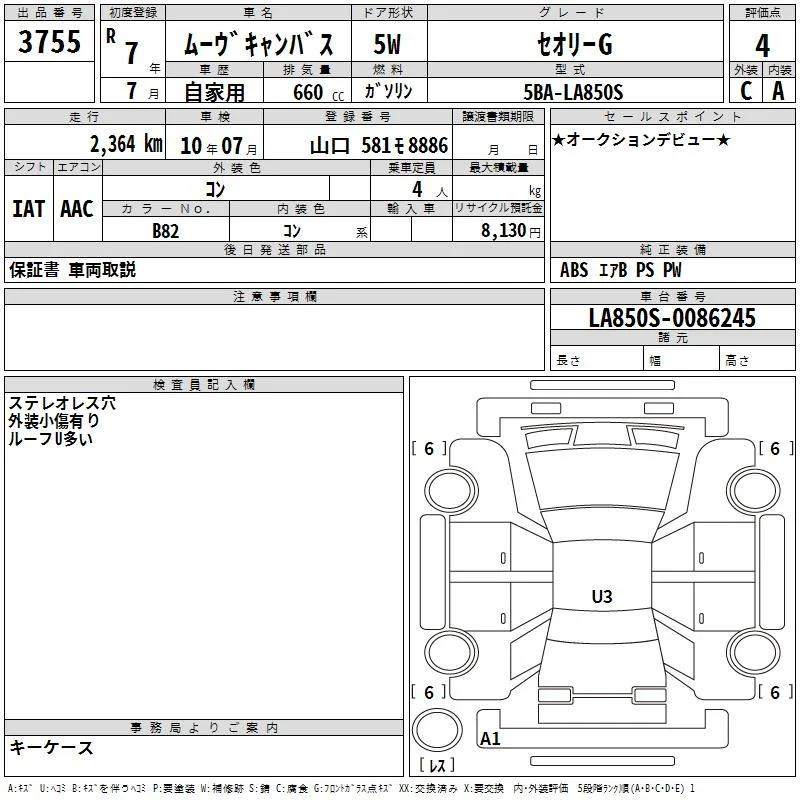
Task: Click front-right tire wheel in diagram
Action: (754, 491)
